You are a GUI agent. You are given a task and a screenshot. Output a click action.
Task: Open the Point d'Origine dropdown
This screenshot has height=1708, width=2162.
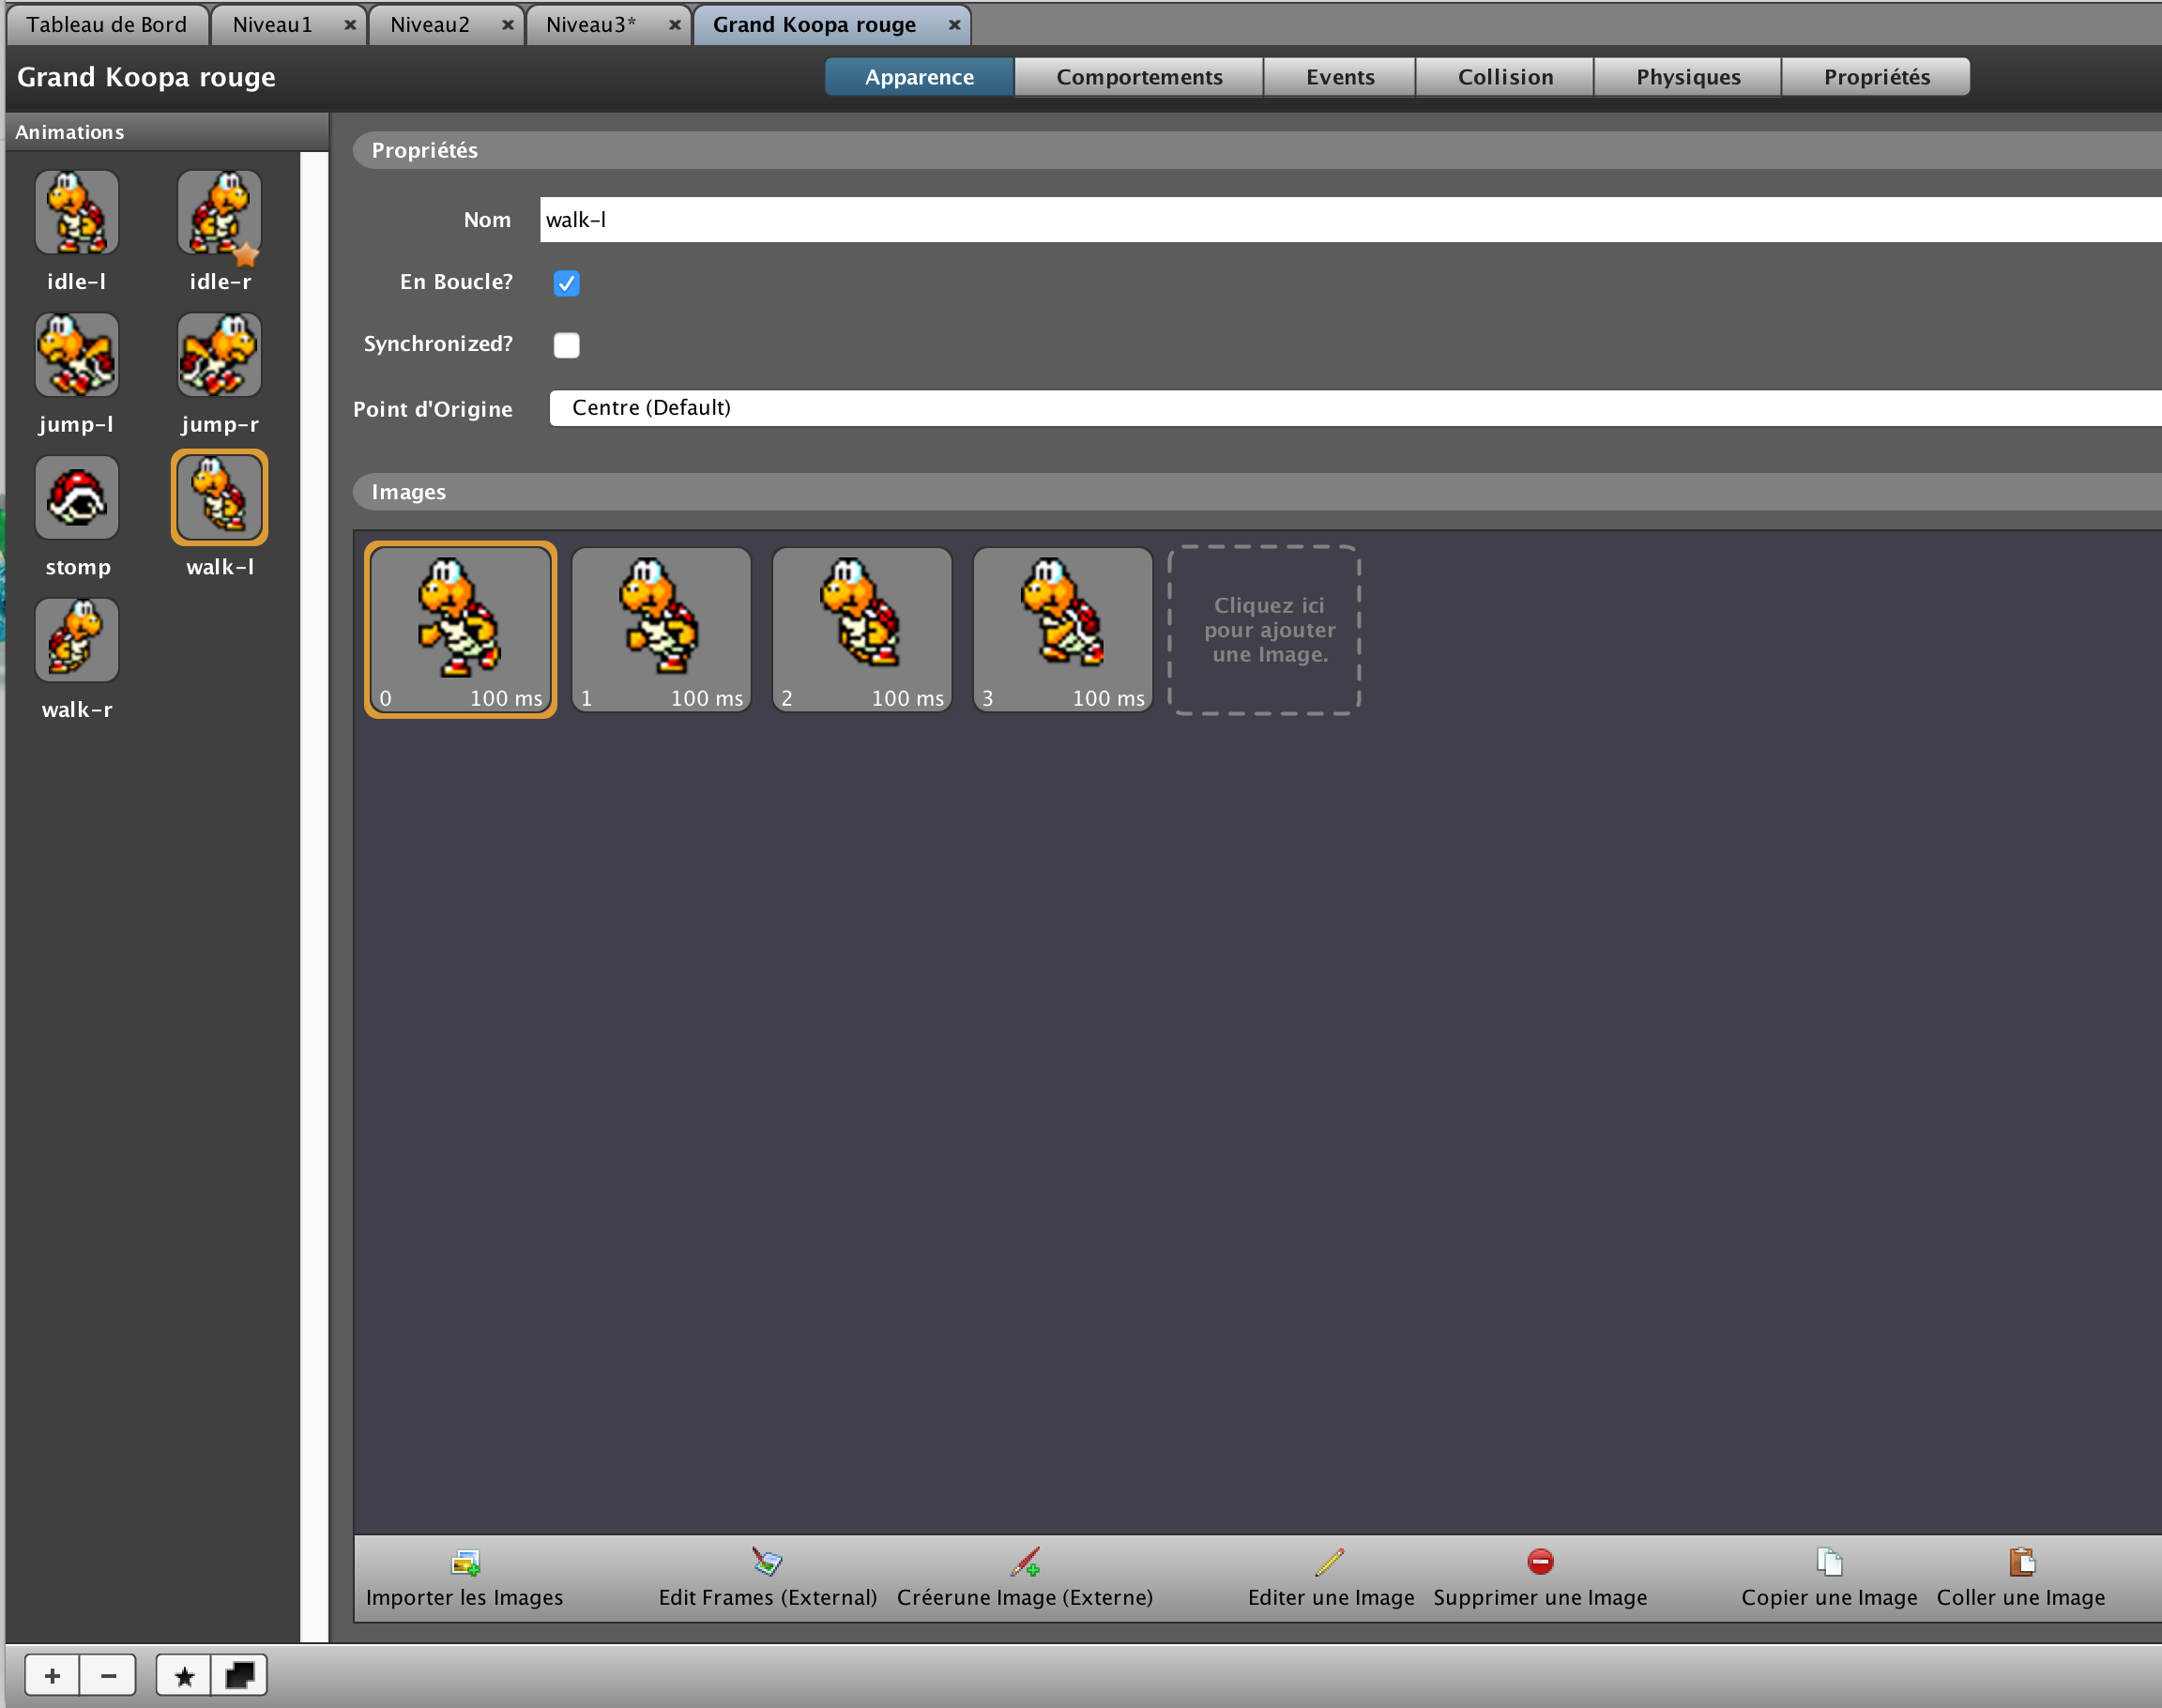pyautogui.click(x=1355, y=408)
